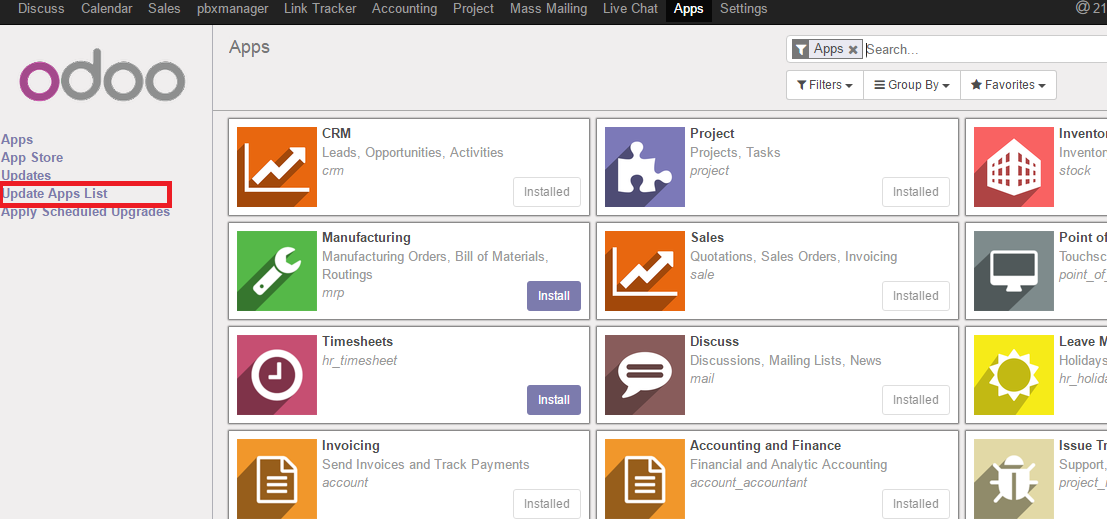Open the Manufacturing wrench icon
The image size is (1107, 519).
click(x=277, y=270)
